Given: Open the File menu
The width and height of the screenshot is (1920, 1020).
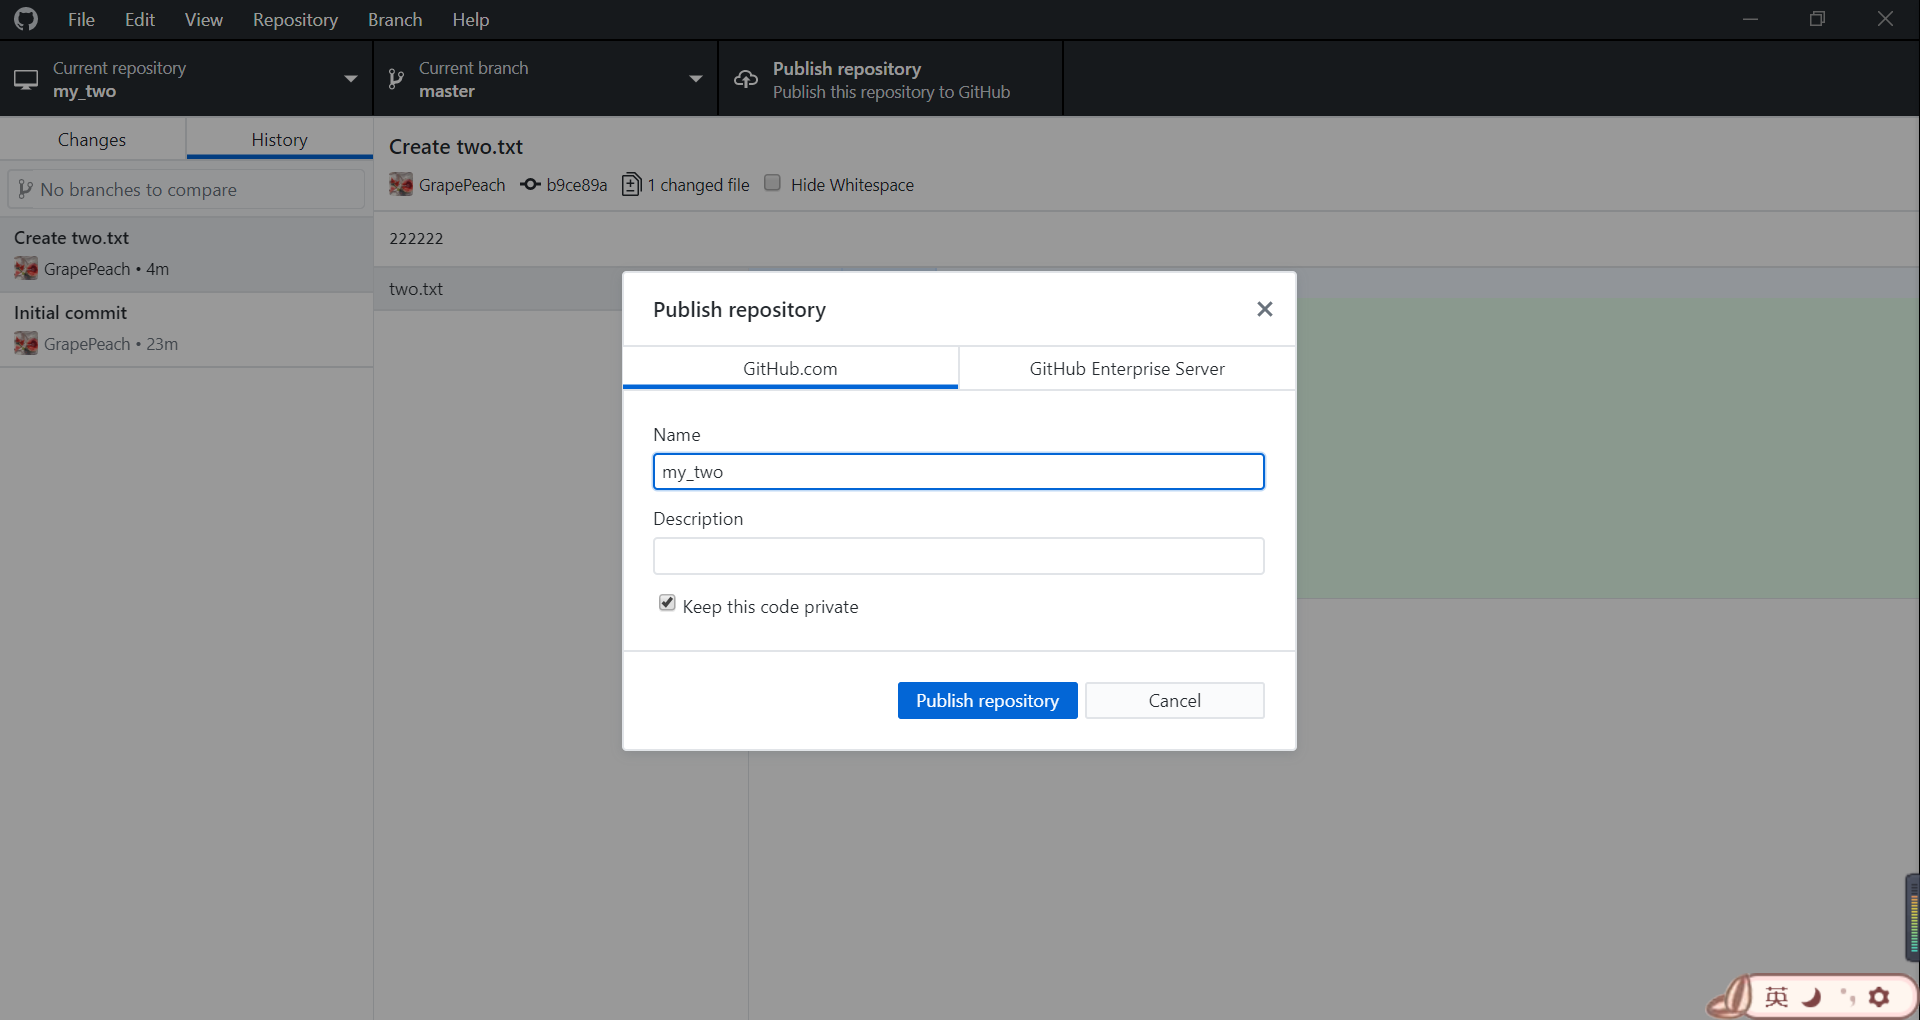Looking at the screenshot, I should (81, 19).
